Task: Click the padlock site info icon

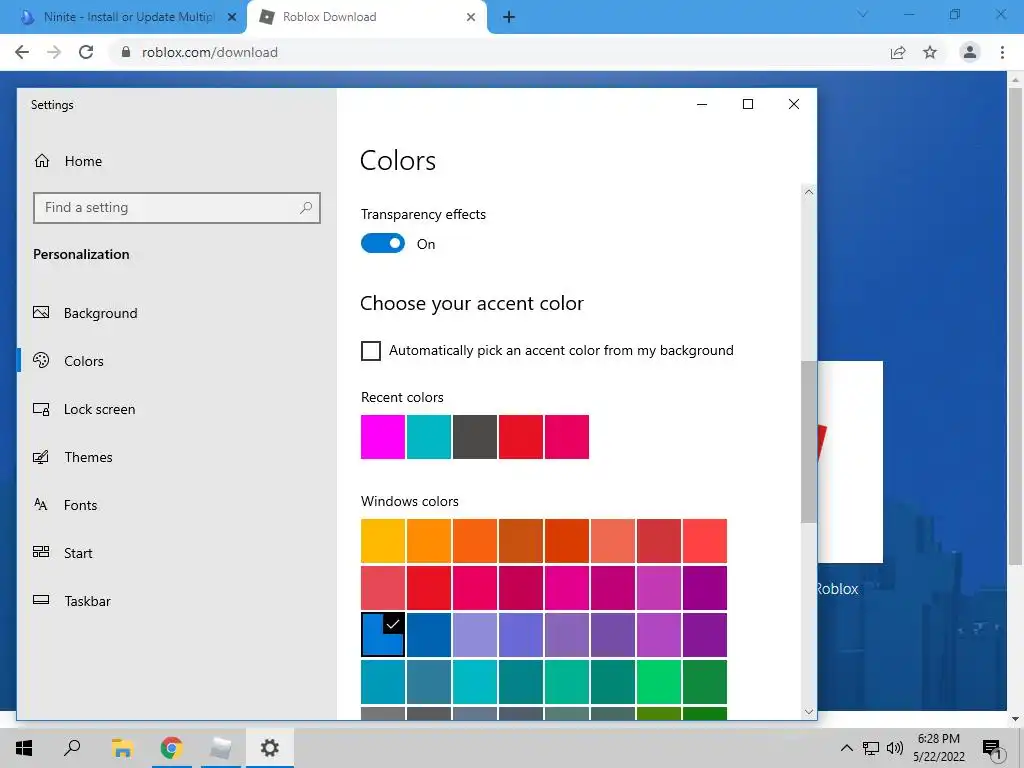Action: [126, 52]
